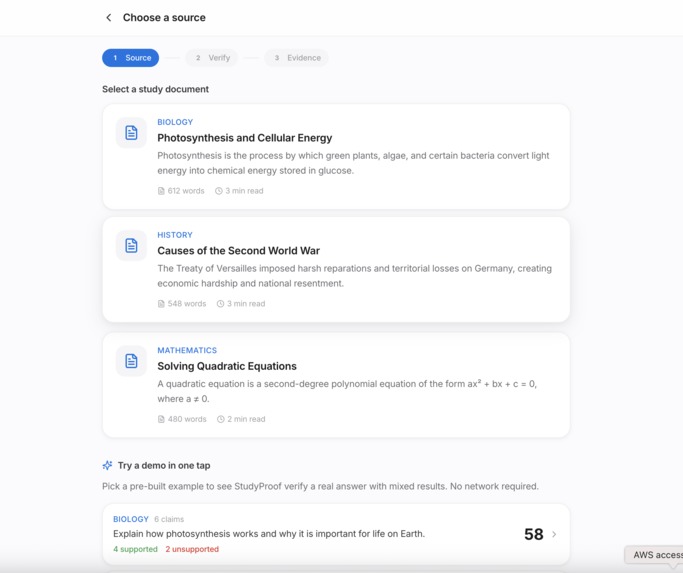The image size is (683, 573).
Task: Click the 480 words count
Action: pos(187,419)
